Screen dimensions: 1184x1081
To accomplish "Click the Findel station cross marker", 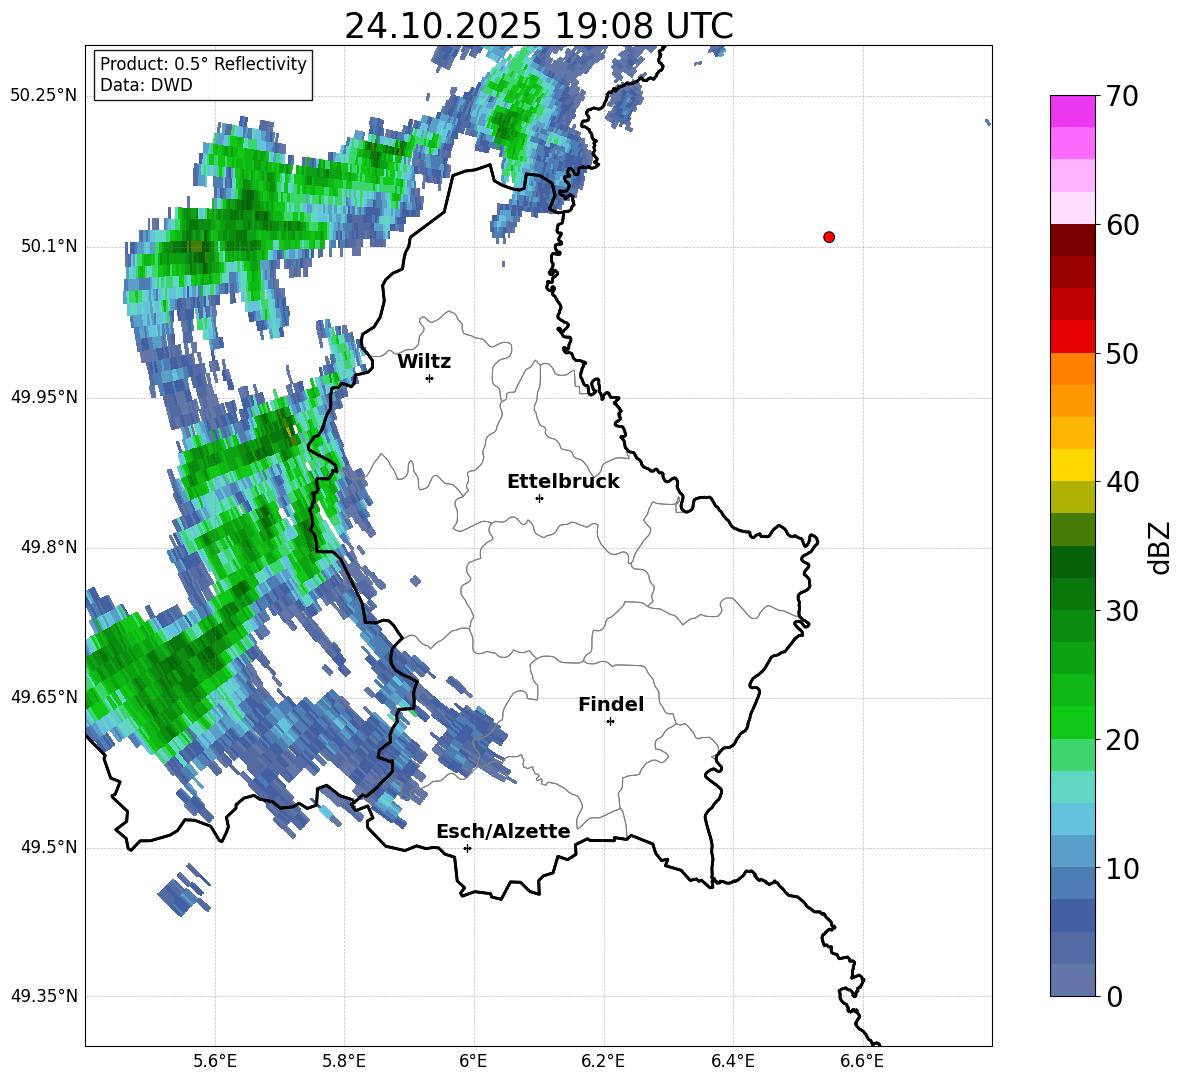I will pyautogui.click(x=611, y=722).
